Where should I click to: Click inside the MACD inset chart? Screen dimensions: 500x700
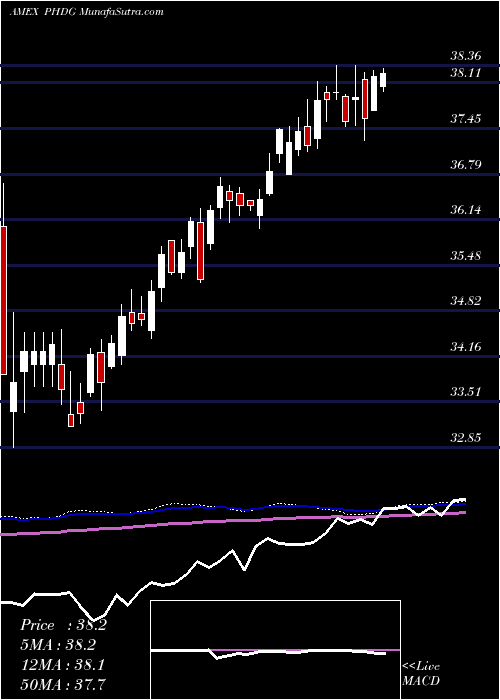point(275,650)
